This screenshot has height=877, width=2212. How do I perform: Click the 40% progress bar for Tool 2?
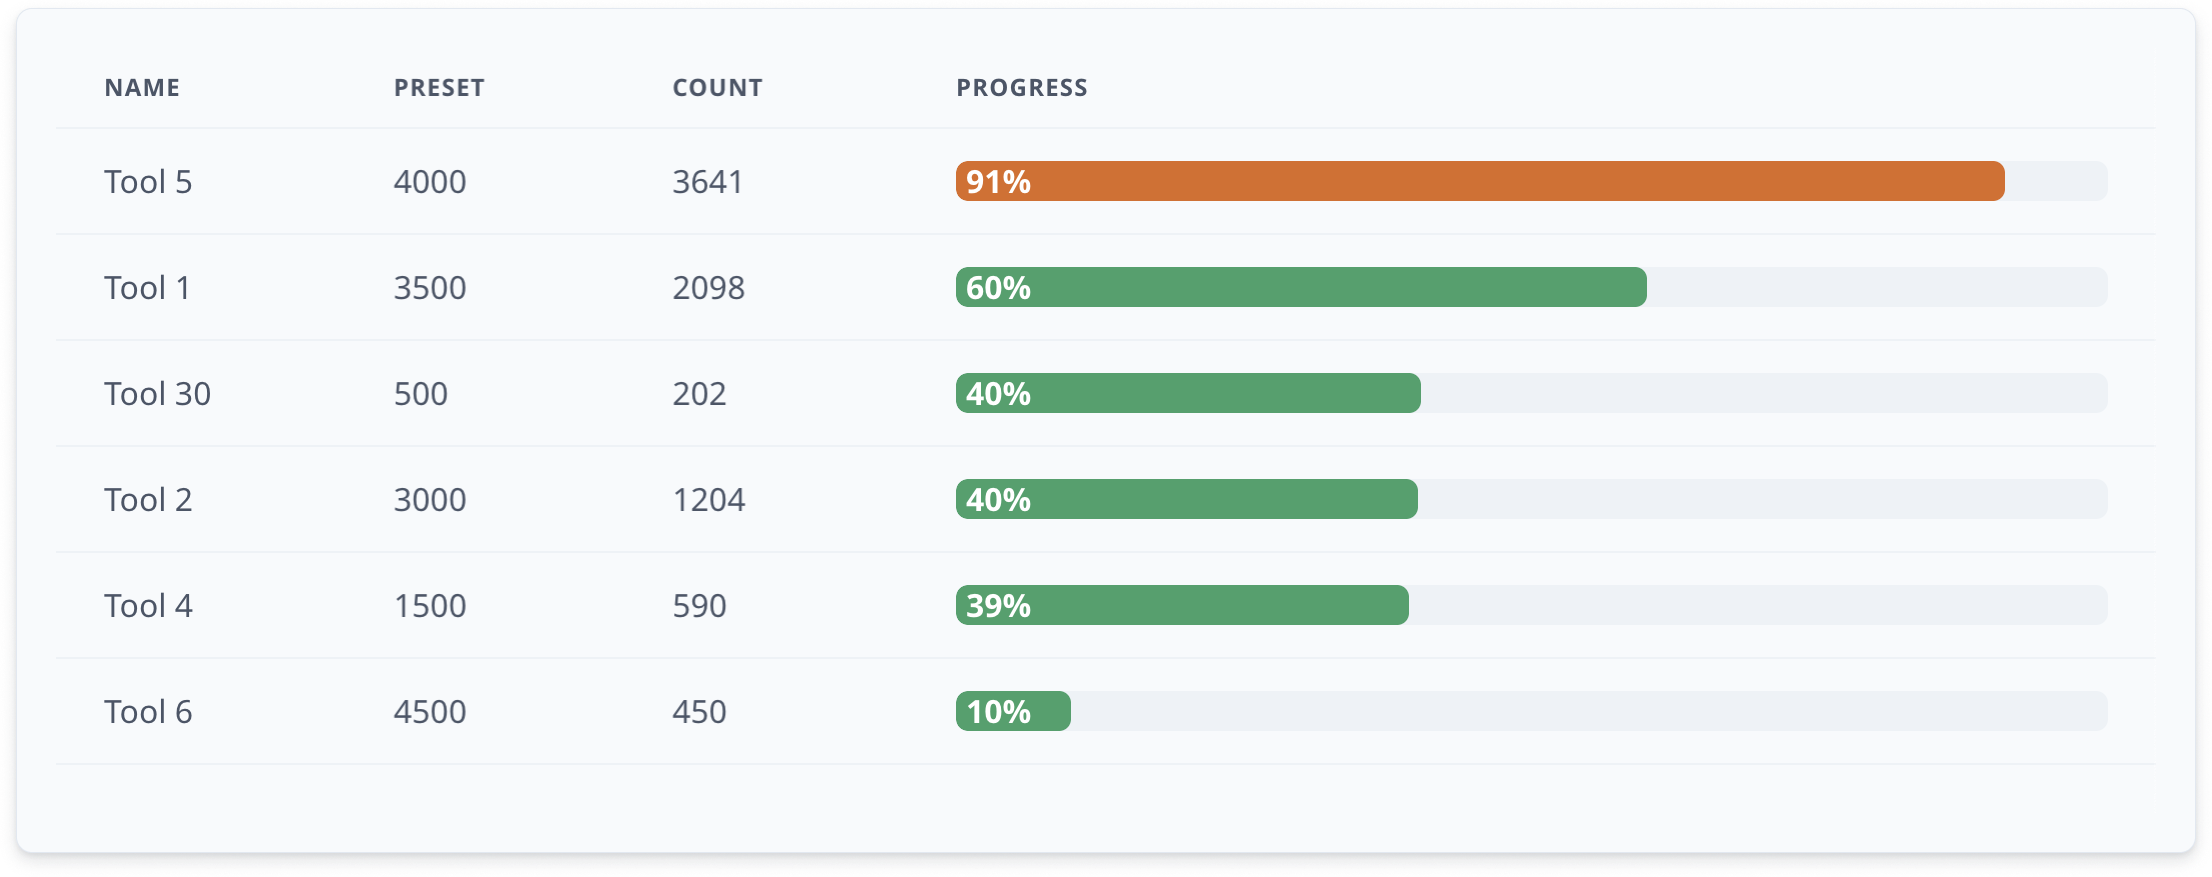(1186, 500)
